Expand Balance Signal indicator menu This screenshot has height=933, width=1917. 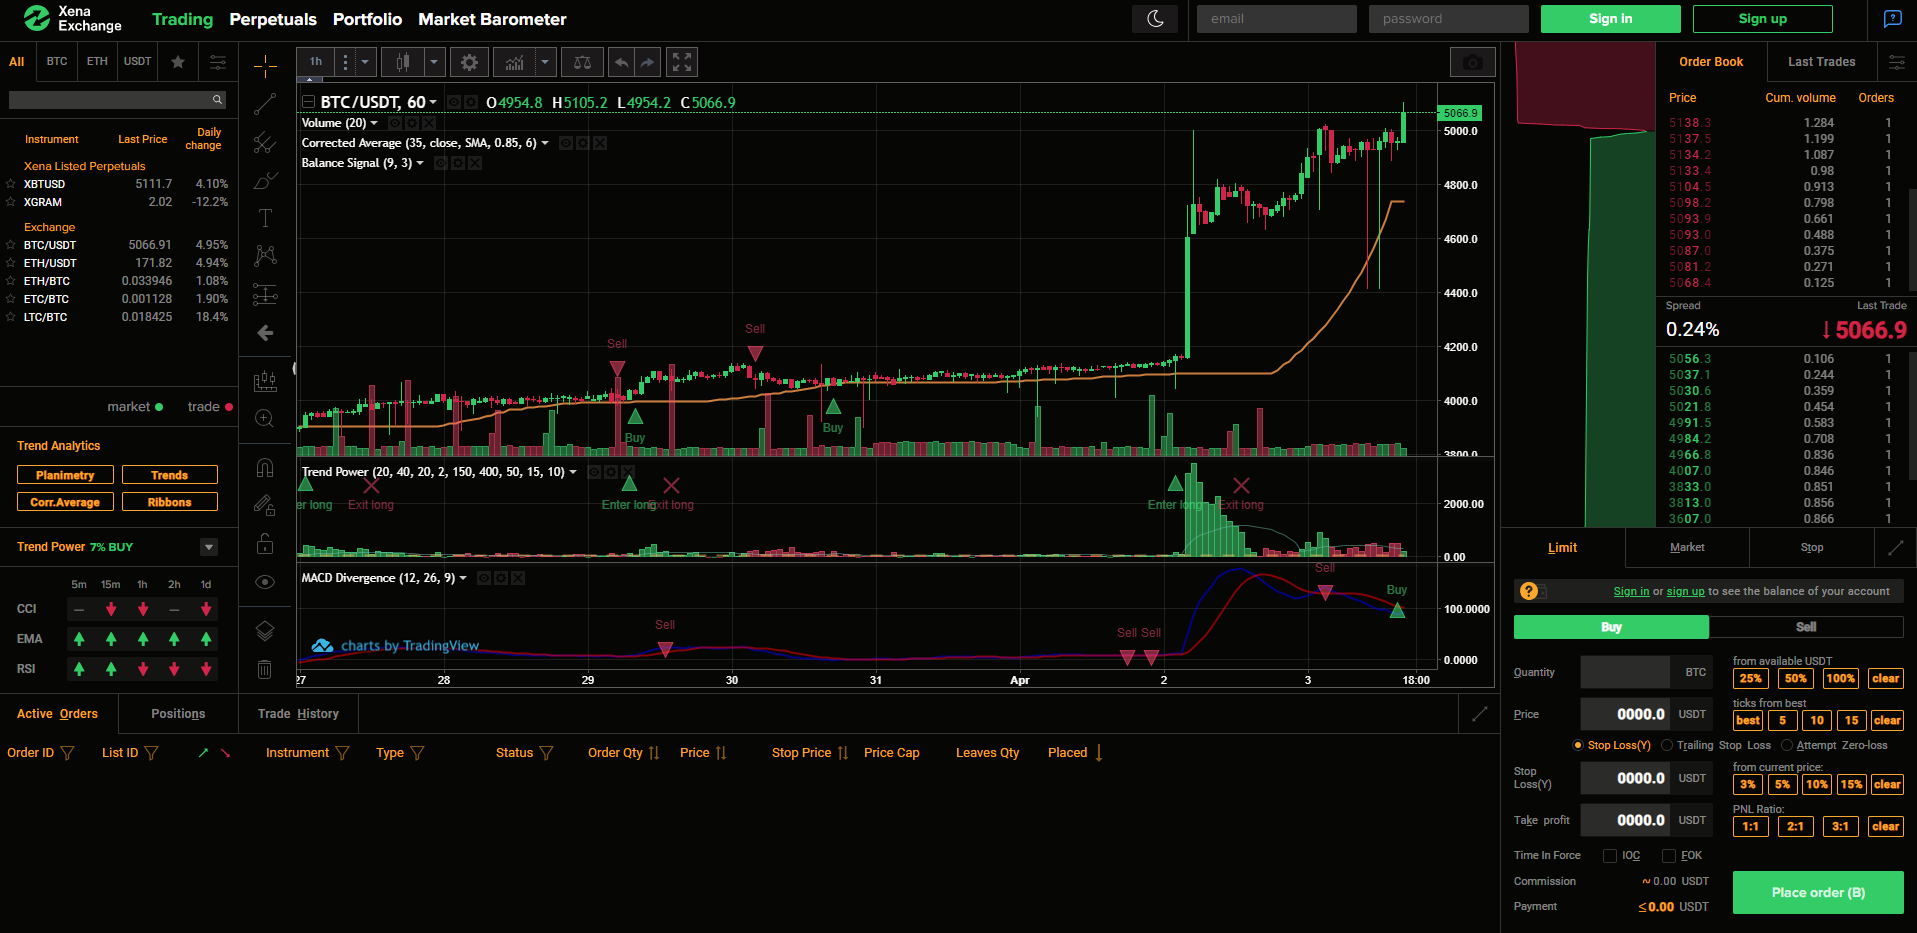coord(420,163)
